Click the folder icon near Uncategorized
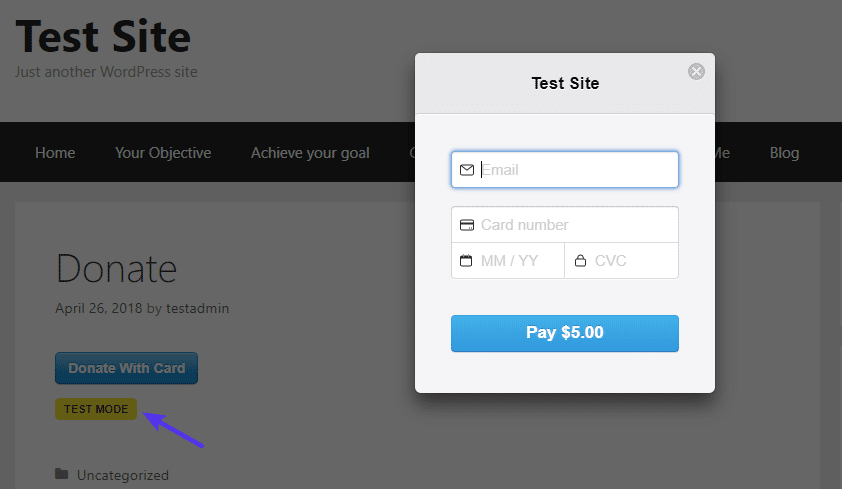This screenshot has height=489, width=842. tap(62, 474)
